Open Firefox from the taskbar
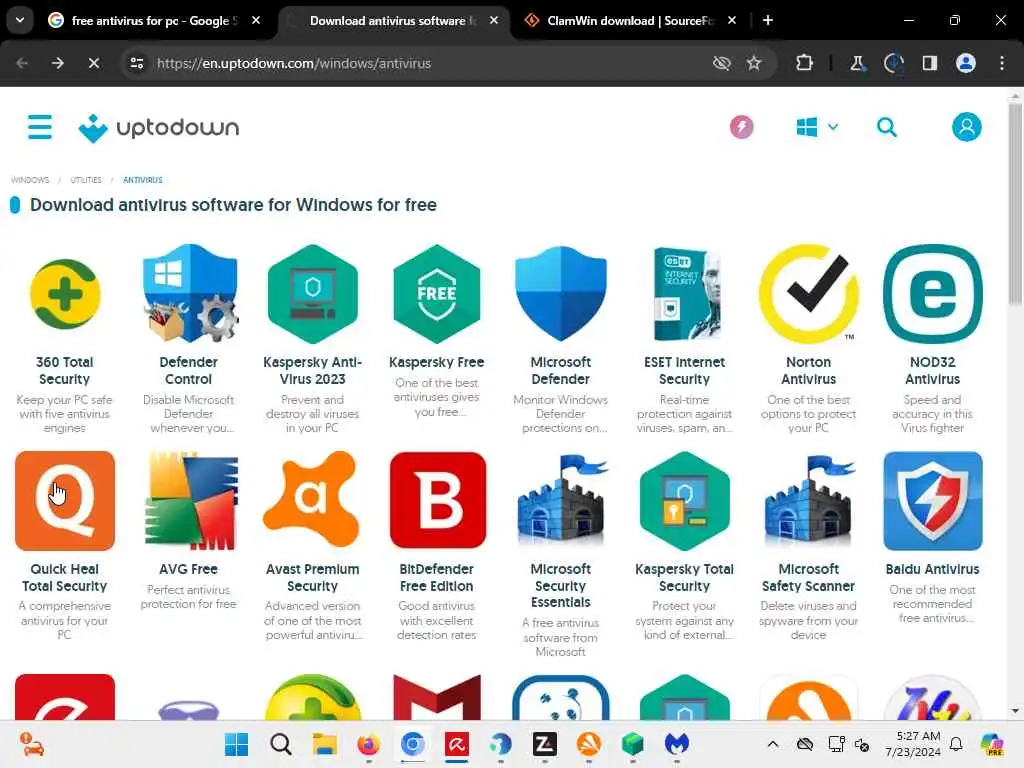This screenshot has height=768, width=1024. (368, 744)
